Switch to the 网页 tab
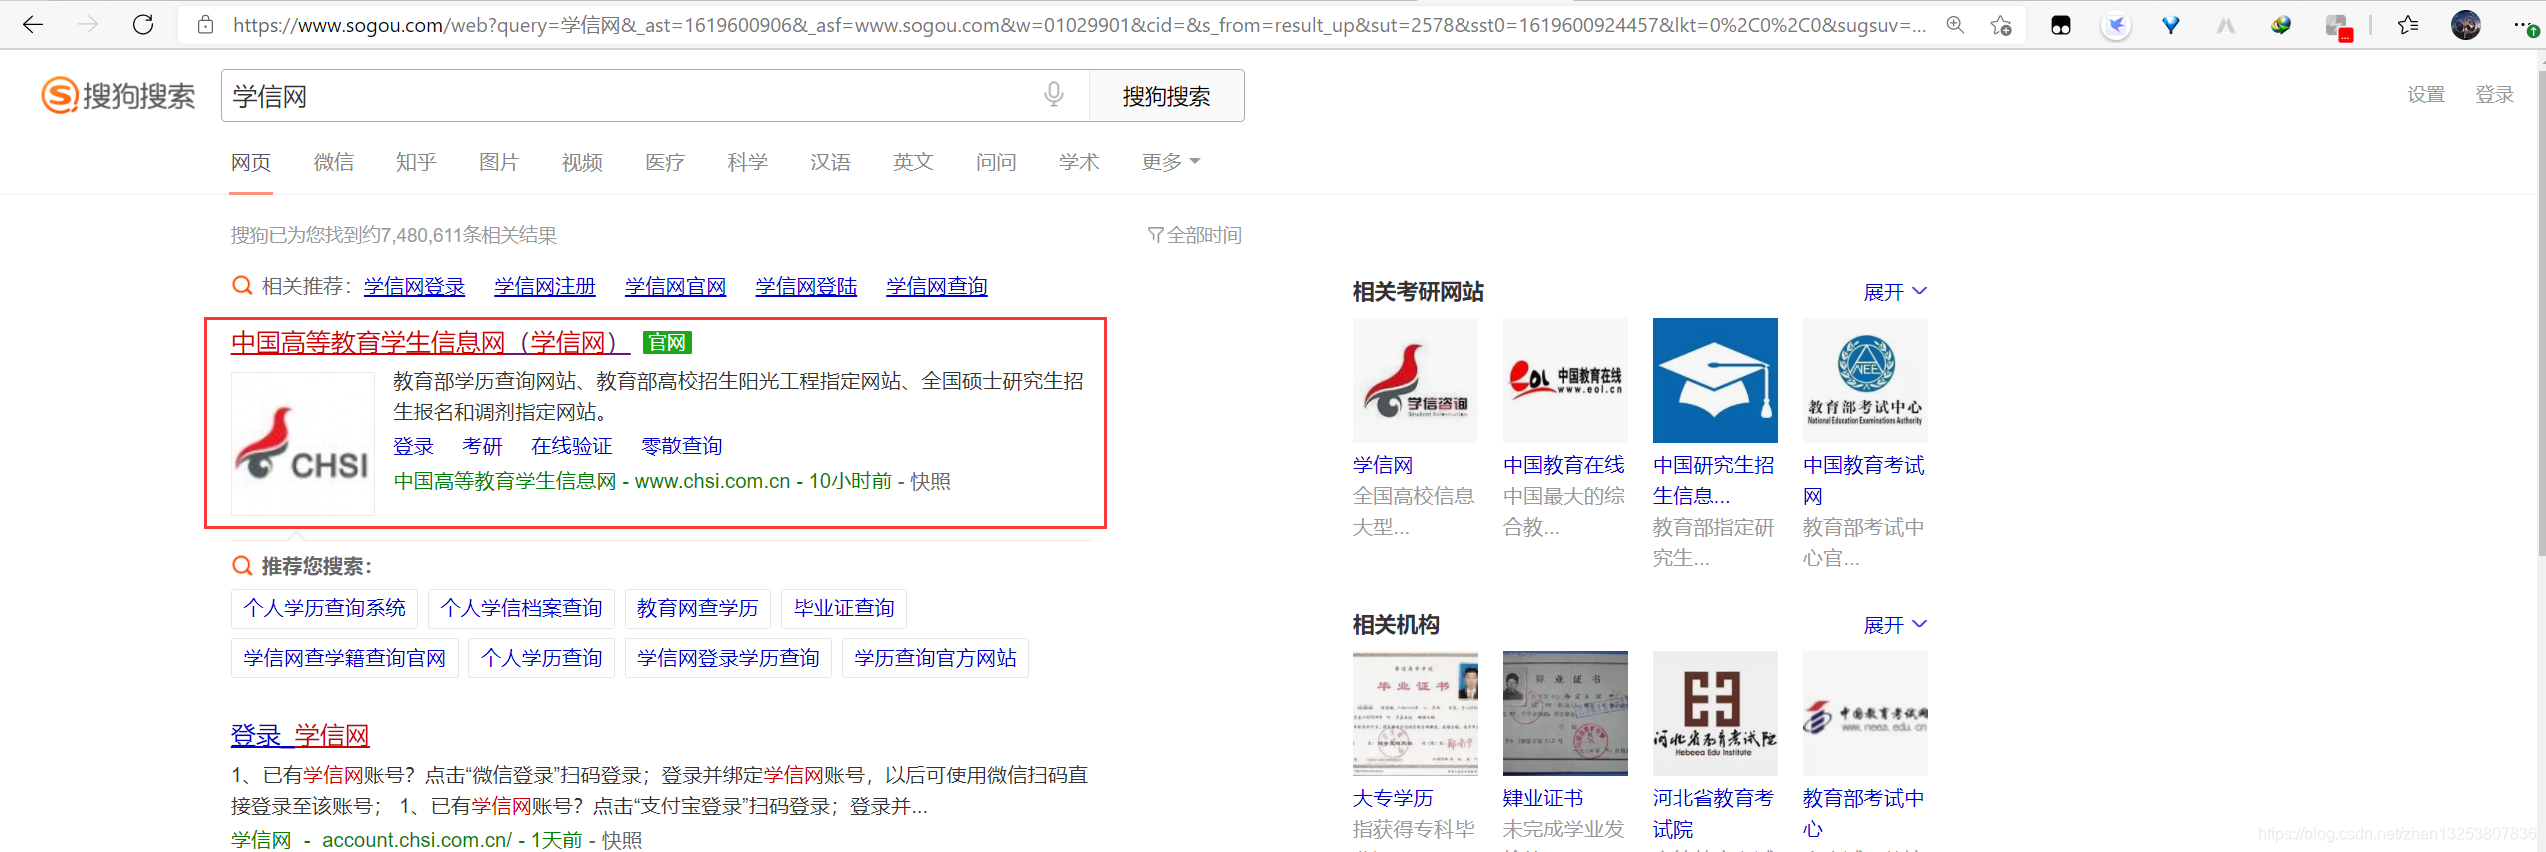The height and width of the screenshot is (852, 2546). pyautogui.click(x=251, y=162)
